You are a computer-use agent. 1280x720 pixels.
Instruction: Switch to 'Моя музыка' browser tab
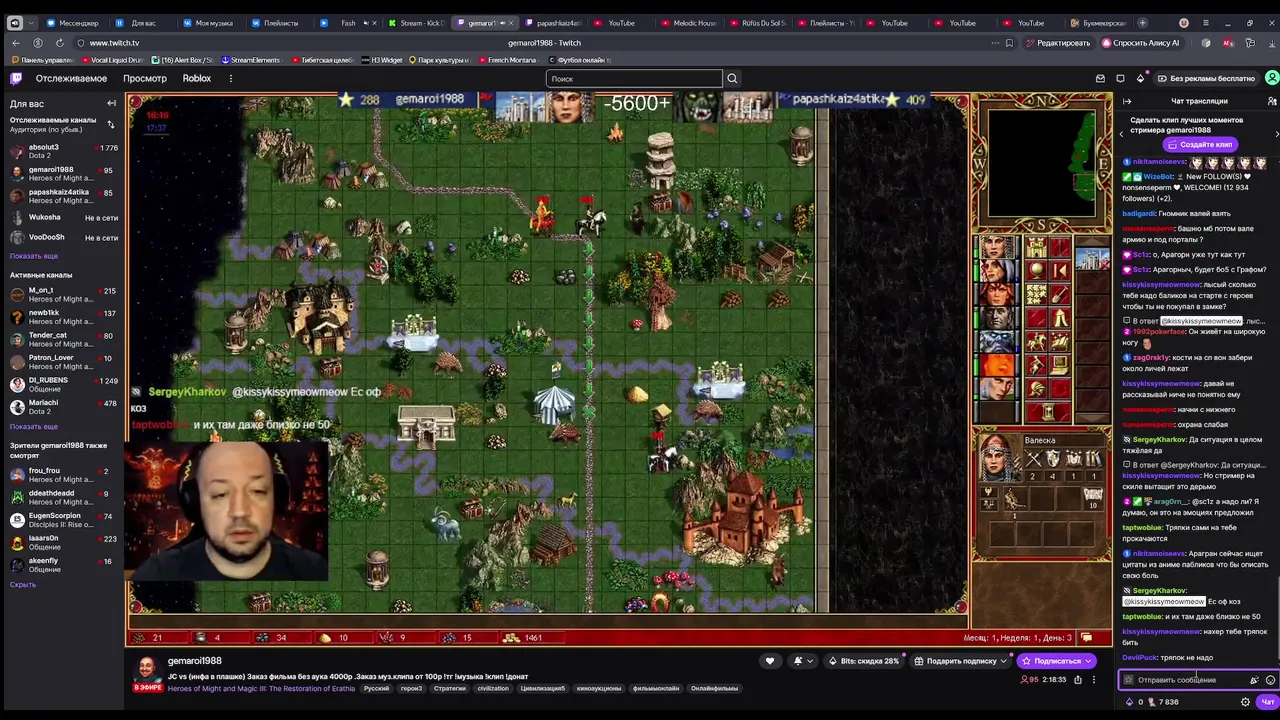pos(208,22)
